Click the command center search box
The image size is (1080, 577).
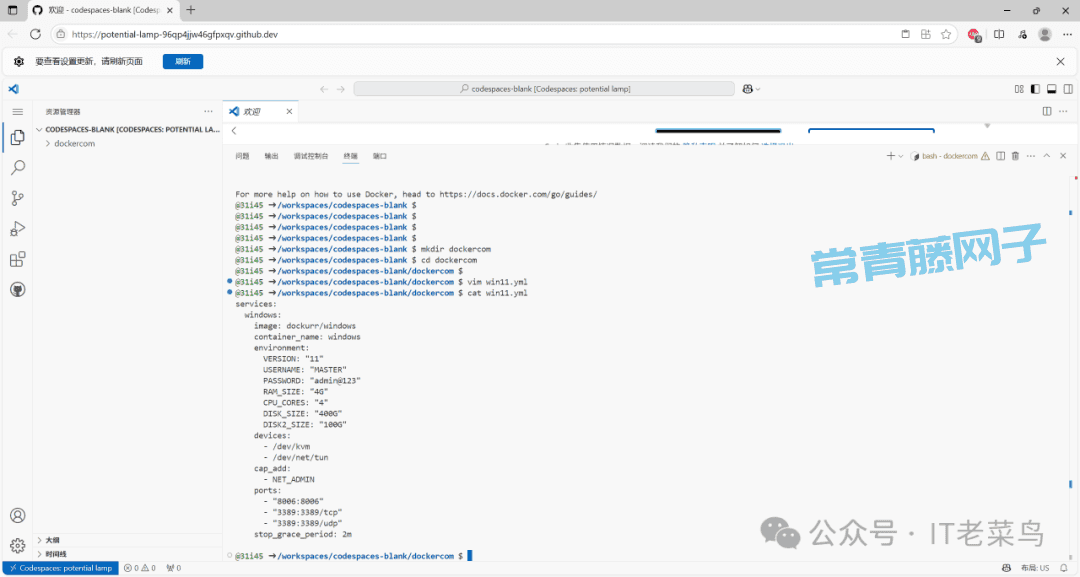(x=544, y=89)
